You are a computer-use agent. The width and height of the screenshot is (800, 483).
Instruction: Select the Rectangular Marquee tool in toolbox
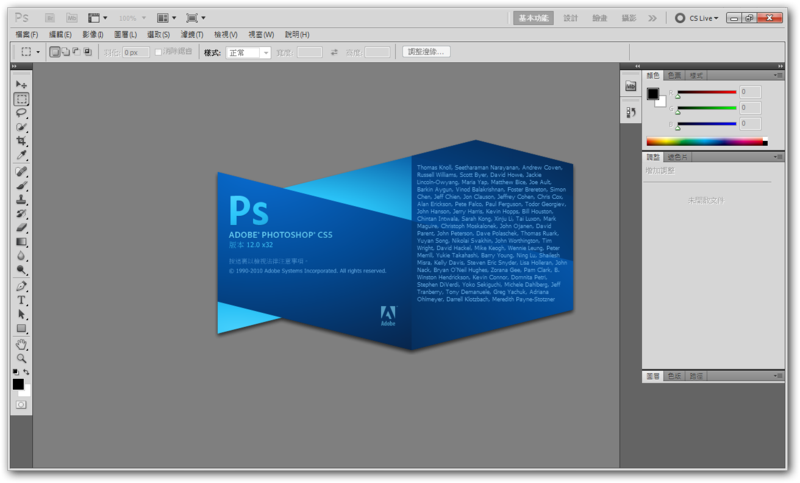coord(21,99)
